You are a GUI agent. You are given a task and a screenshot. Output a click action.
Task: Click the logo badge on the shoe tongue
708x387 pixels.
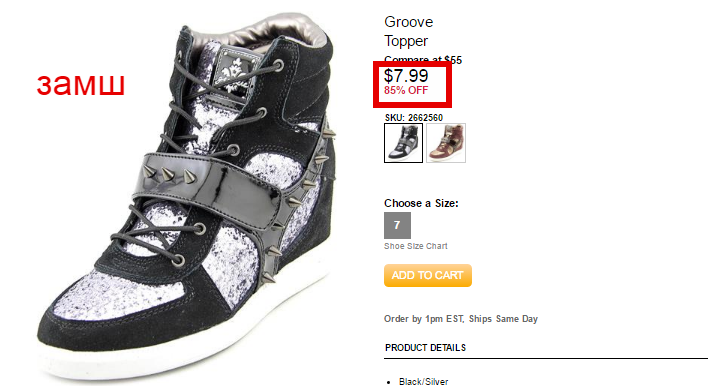pos(236,72)
